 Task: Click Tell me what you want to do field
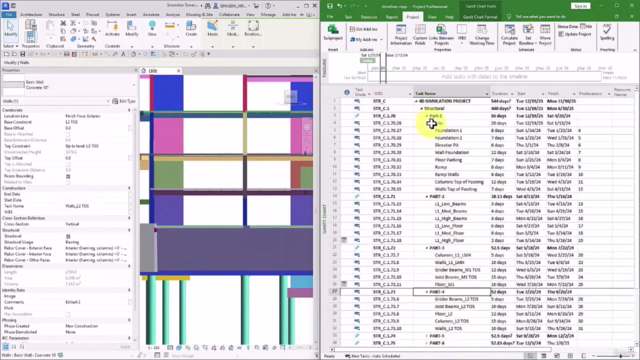coord(540,17)
